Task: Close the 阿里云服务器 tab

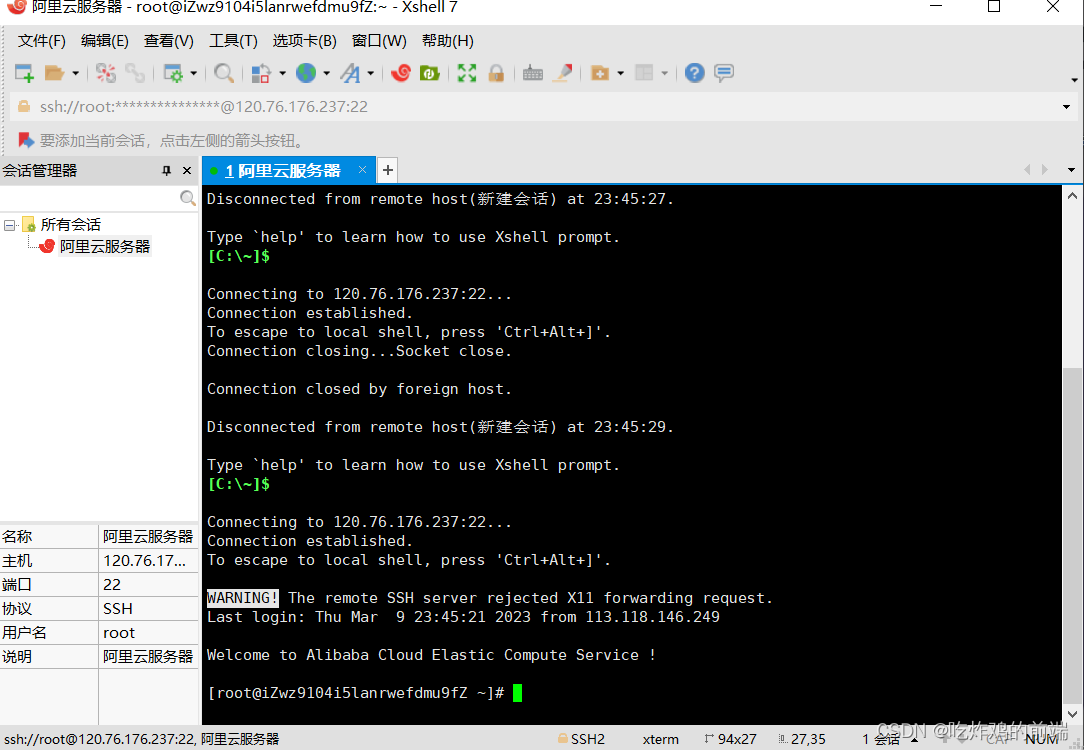Action: tap(362, 169)
